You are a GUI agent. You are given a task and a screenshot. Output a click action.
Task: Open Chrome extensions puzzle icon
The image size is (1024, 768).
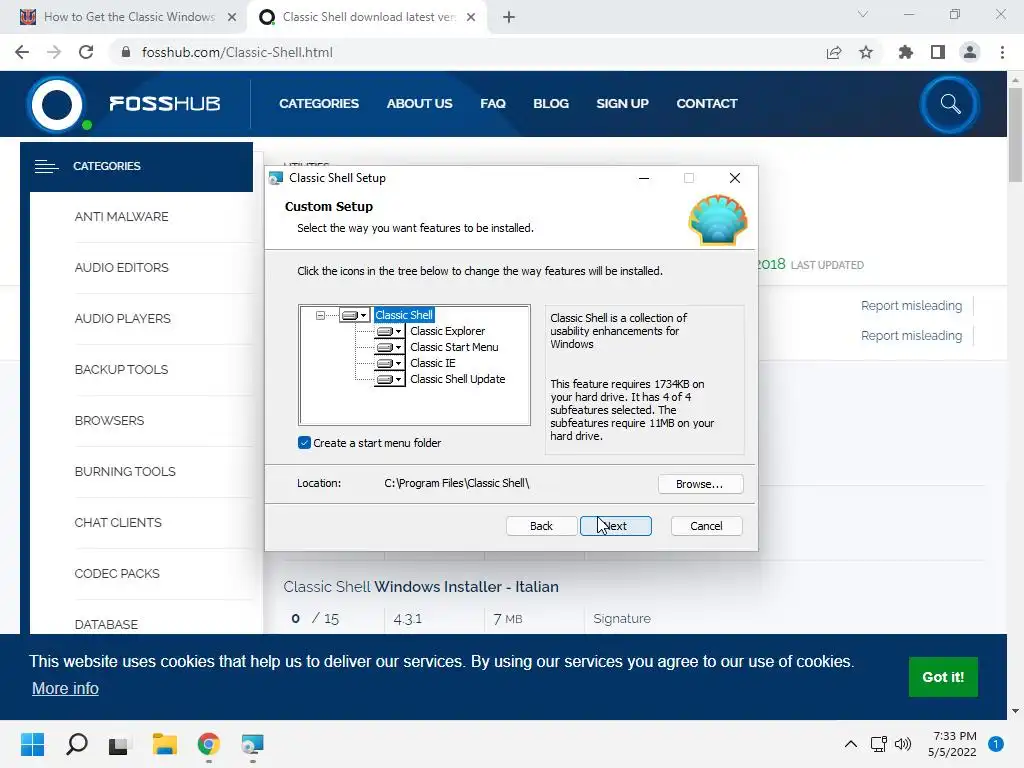click(x=906, y=52)
